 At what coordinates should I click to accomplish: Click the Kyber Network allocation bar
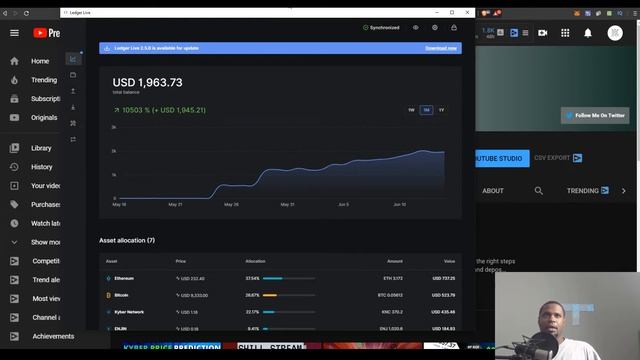coord(289,312)
